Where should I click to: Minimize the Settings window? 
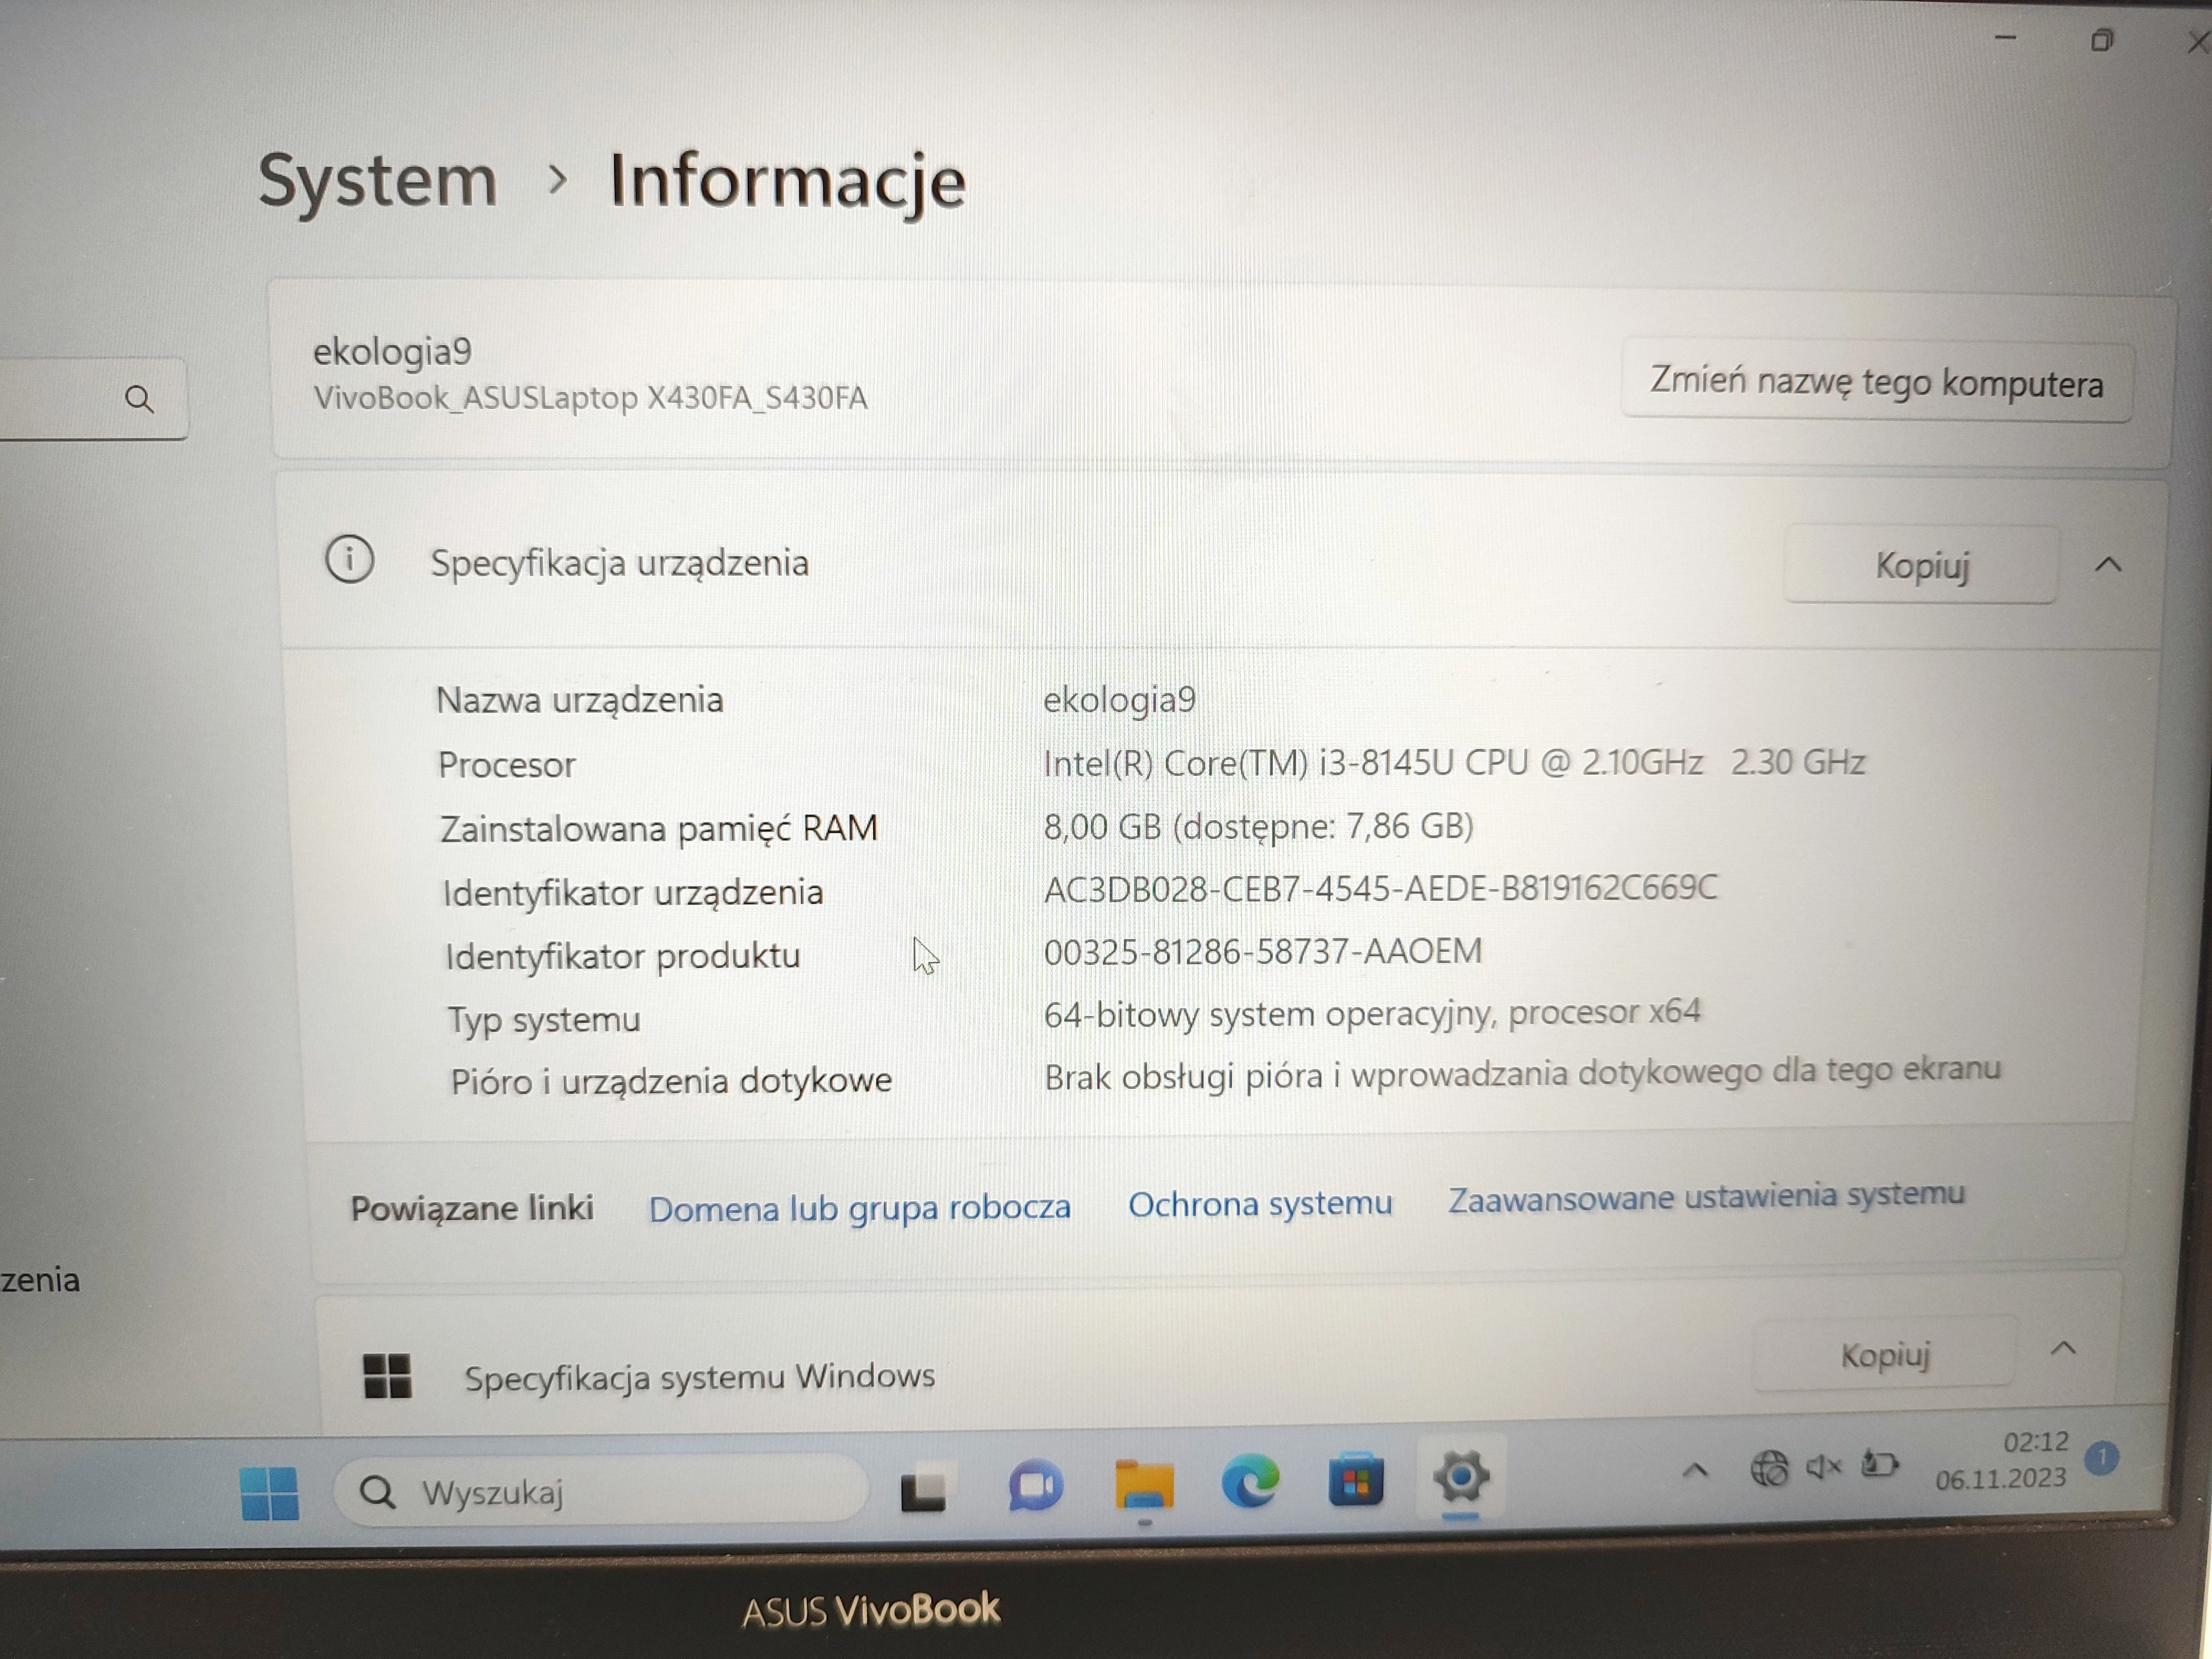click(2005, 38)
